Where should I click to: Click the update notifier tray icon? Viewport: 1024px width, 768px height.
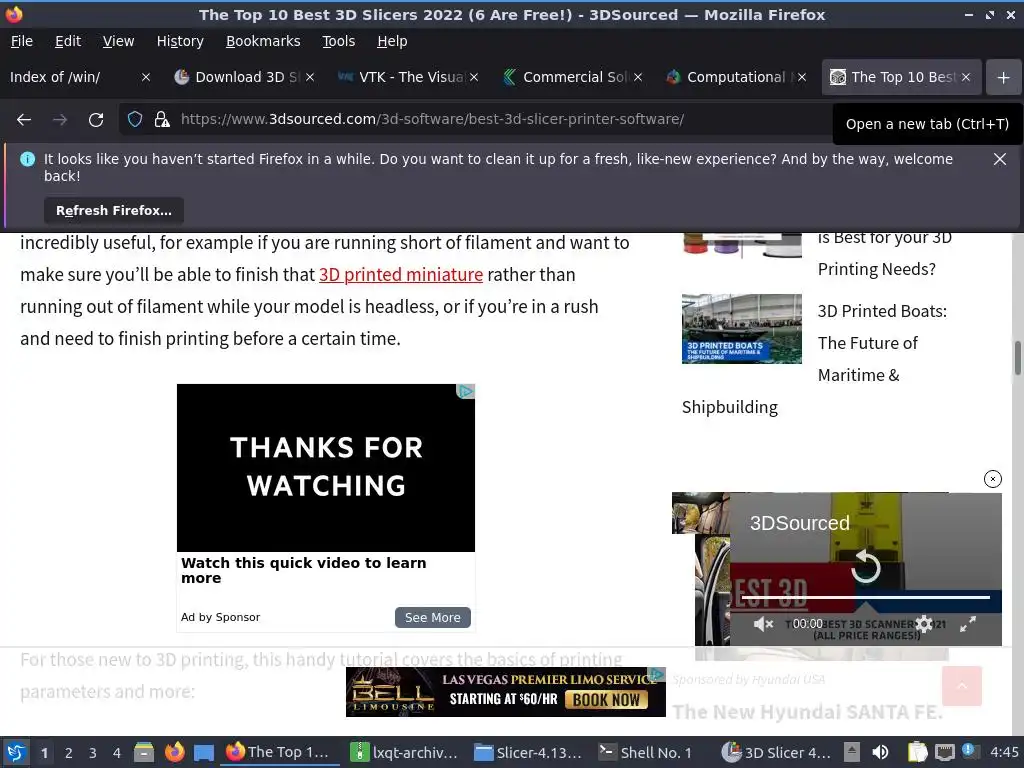[x=969, y=751]
